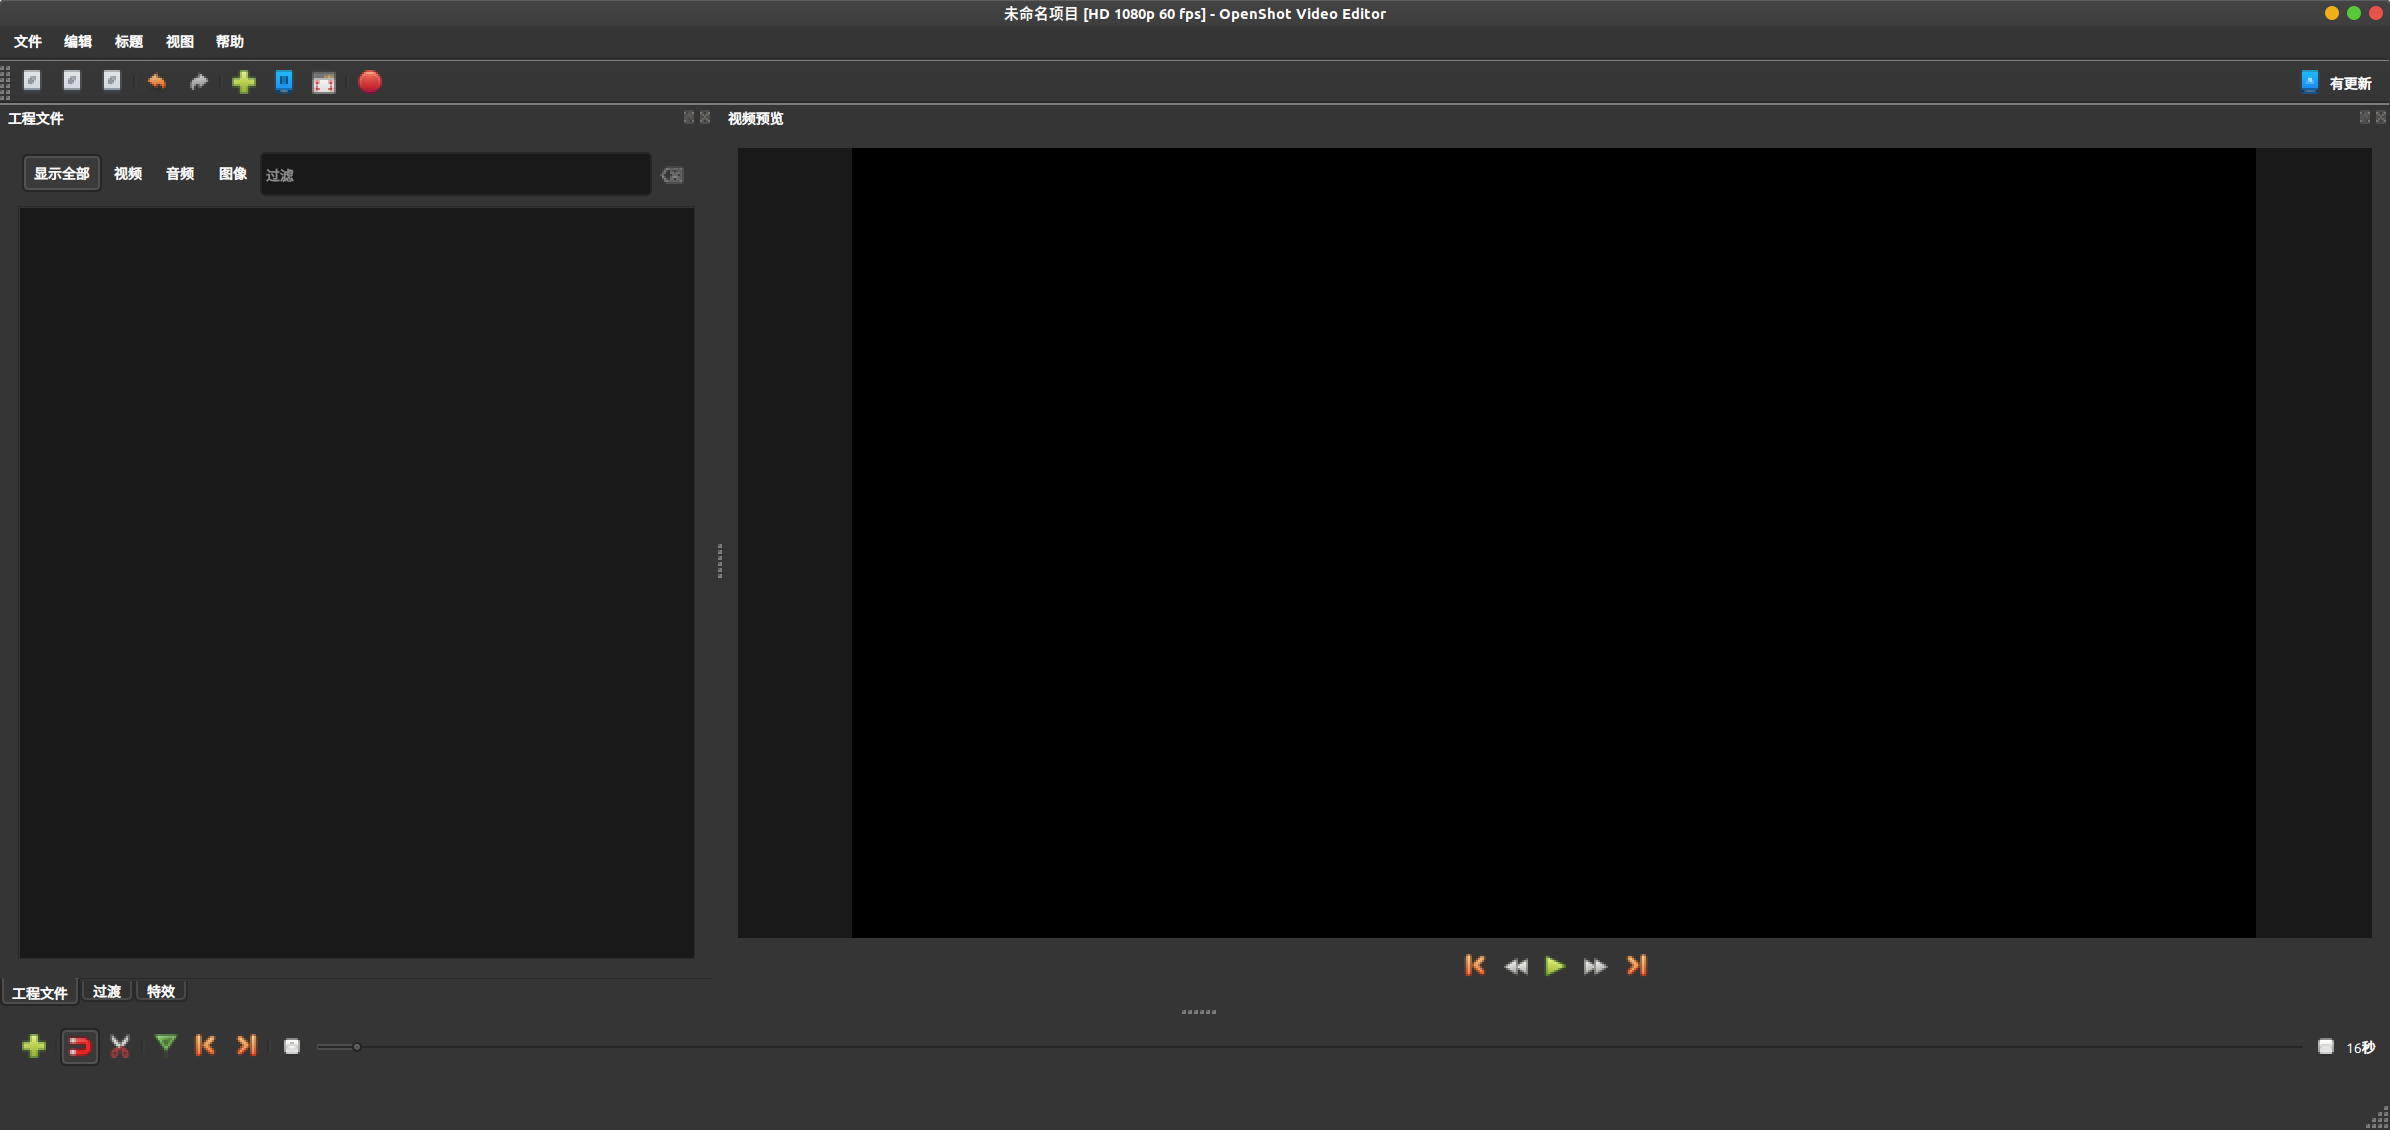Viewport: 2390px width, 1130px height.
Task: Click the main toolbar drag handle
Action: point(6,82)
